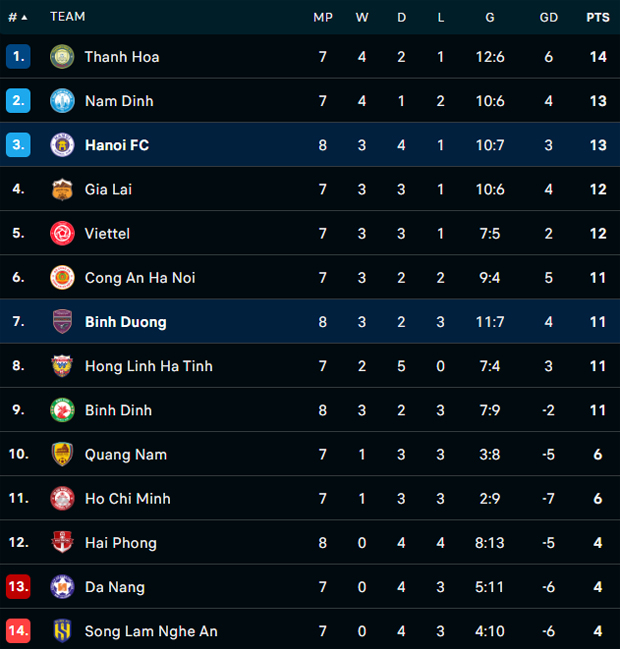Click the Thanh Hoa club crest
This screenshot has width=620, height=649.
62,57
